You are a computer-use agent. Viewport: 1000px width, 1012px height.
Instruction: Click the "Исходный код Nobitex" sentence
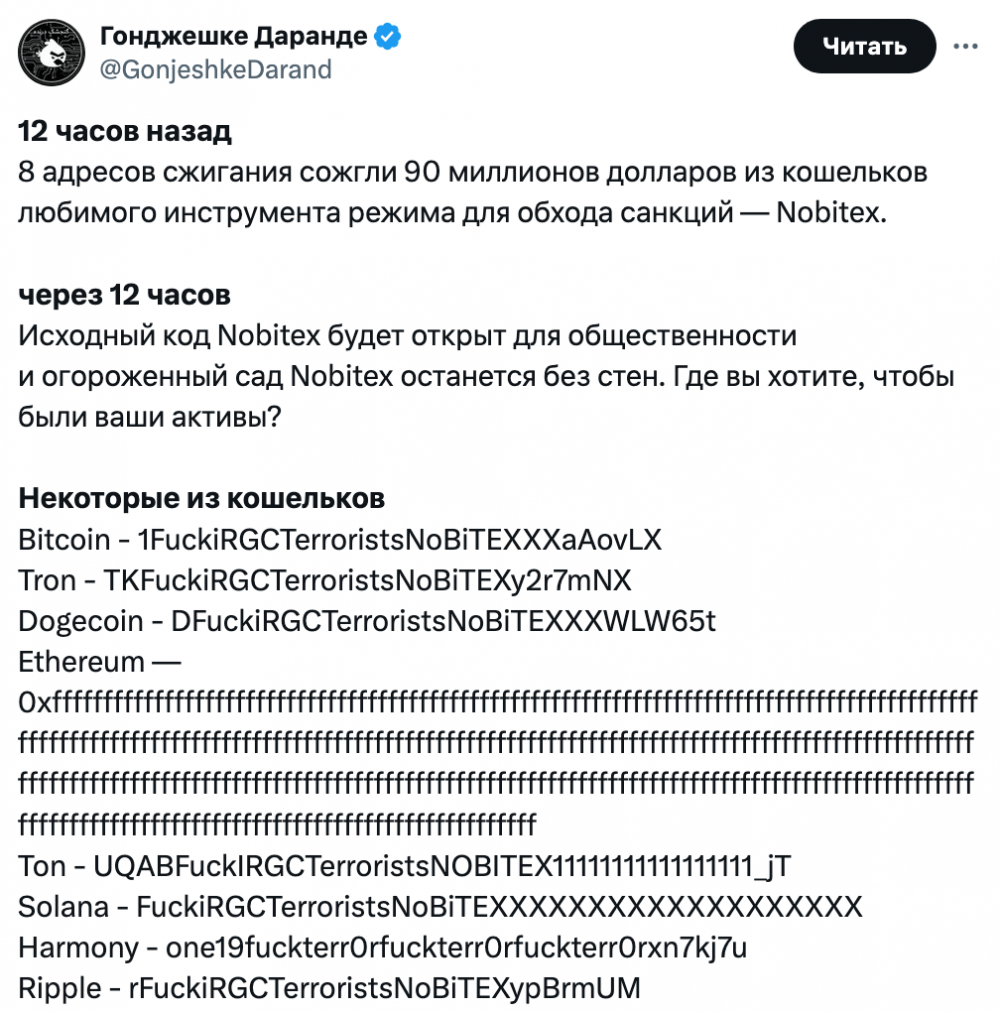coord(408,336)
